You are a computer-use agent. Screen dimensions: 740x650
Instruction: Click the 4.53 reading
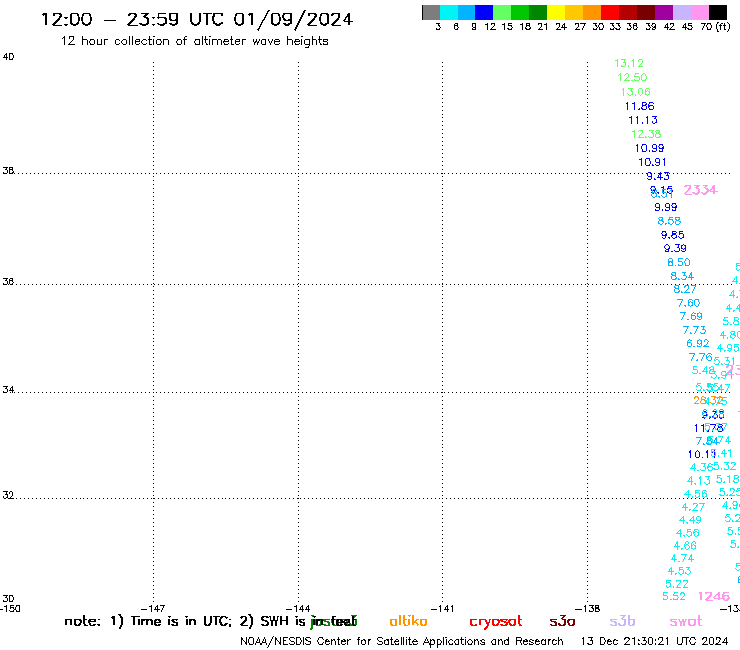pyautogui.click(x=680, y=571)
